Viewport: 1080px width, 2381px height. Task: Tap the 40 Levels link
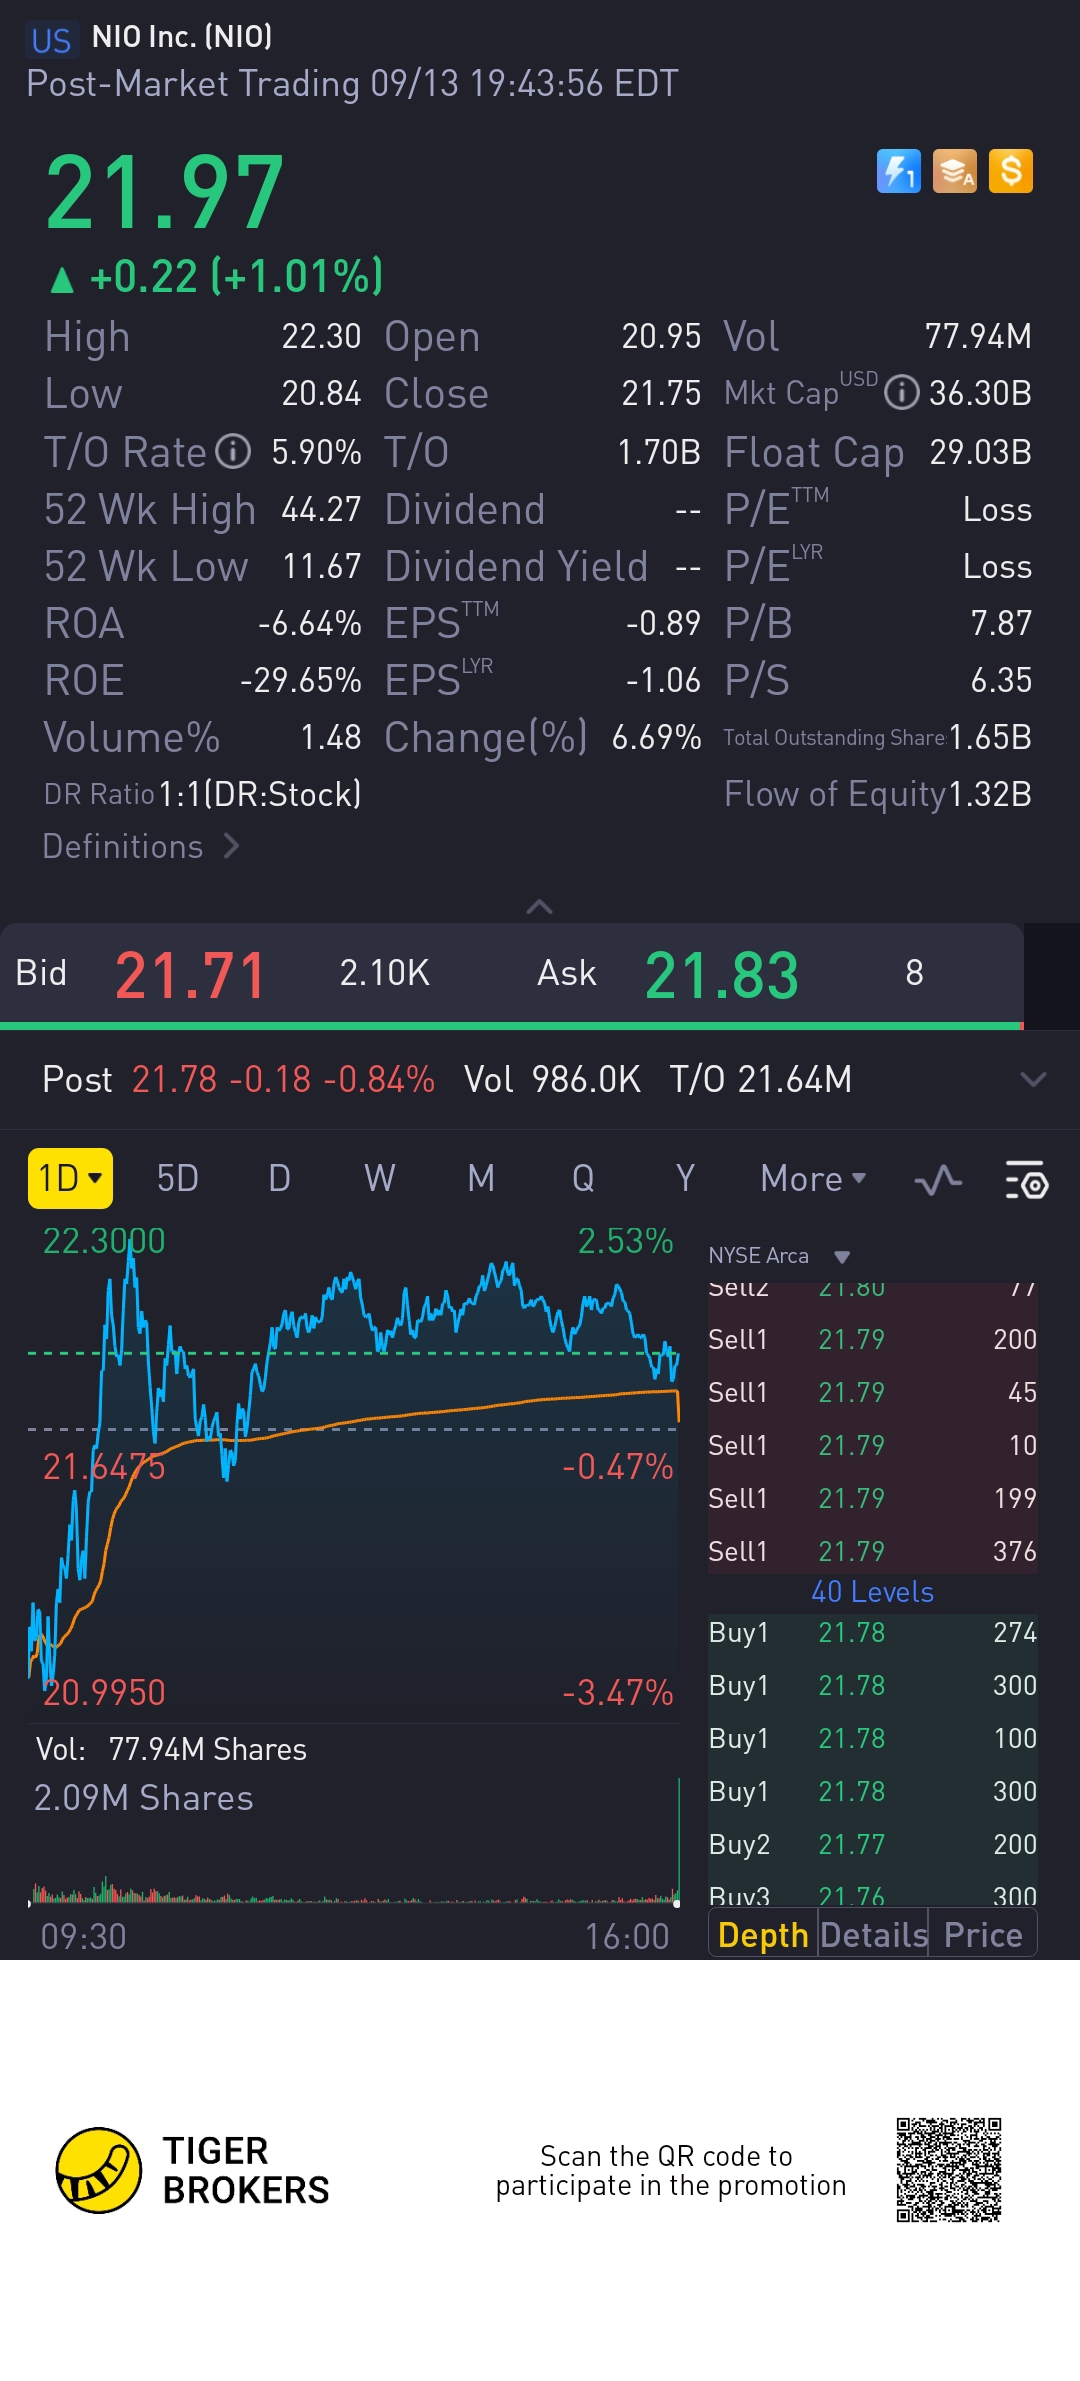872,1592
